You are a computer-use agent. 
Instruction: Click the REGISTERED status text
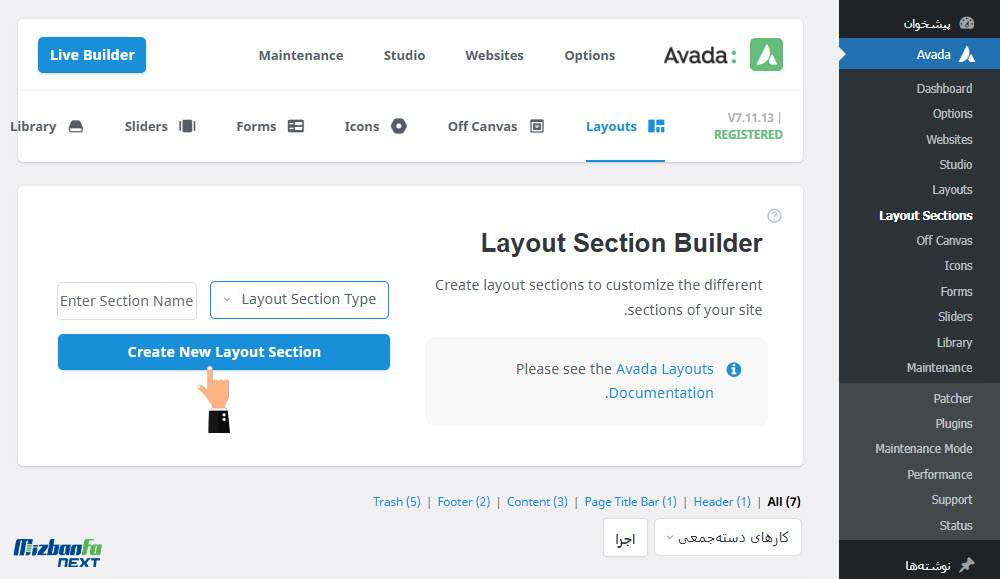point(748,135)
